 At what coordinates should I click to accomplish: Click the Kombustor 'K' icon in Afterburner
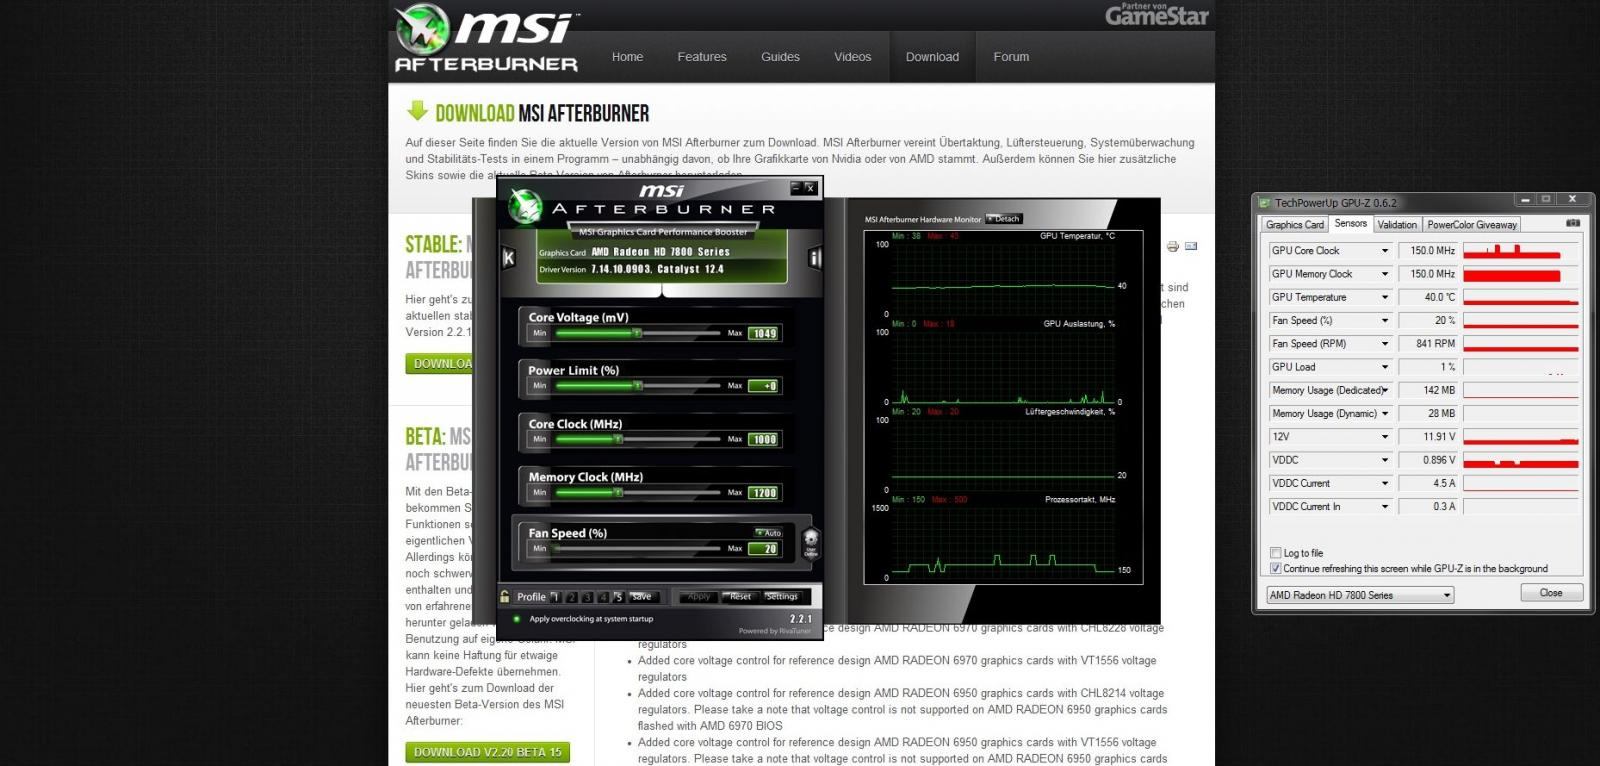(x=508, y=258)
